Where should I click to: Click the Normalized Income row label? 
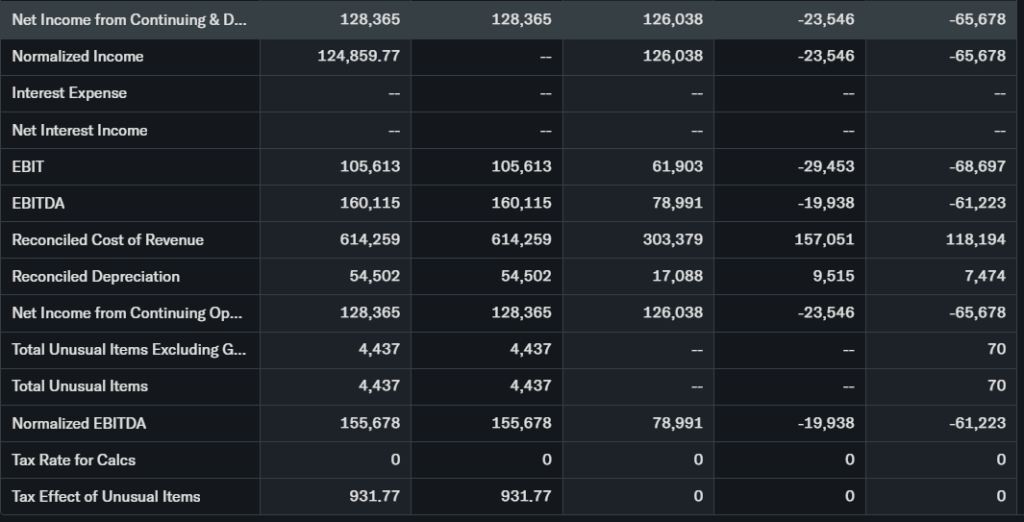[x=78, y=57]
